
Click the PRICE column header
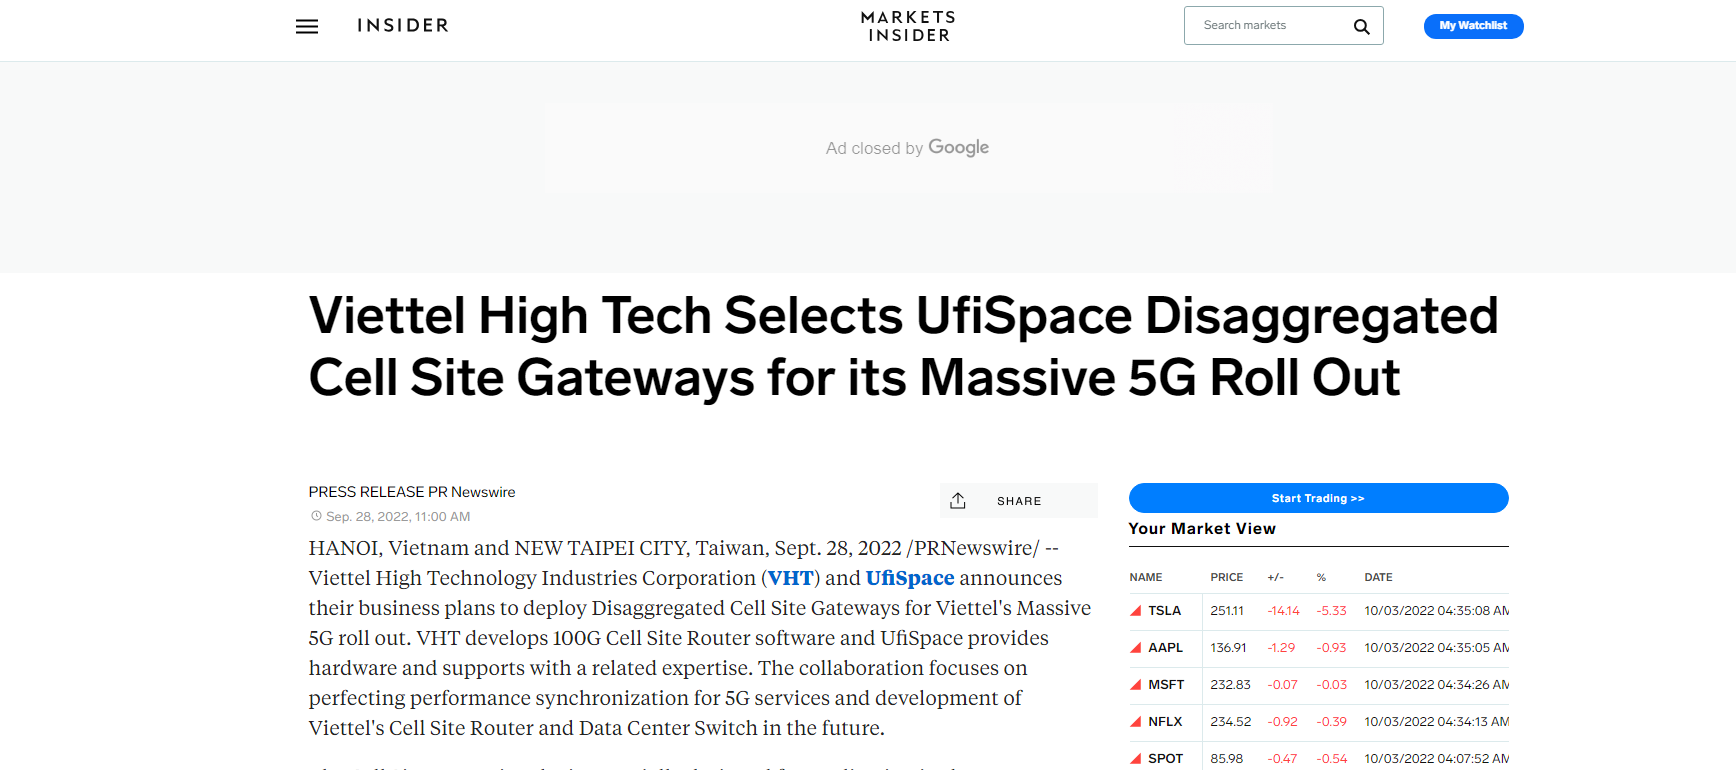[1226, 577]
